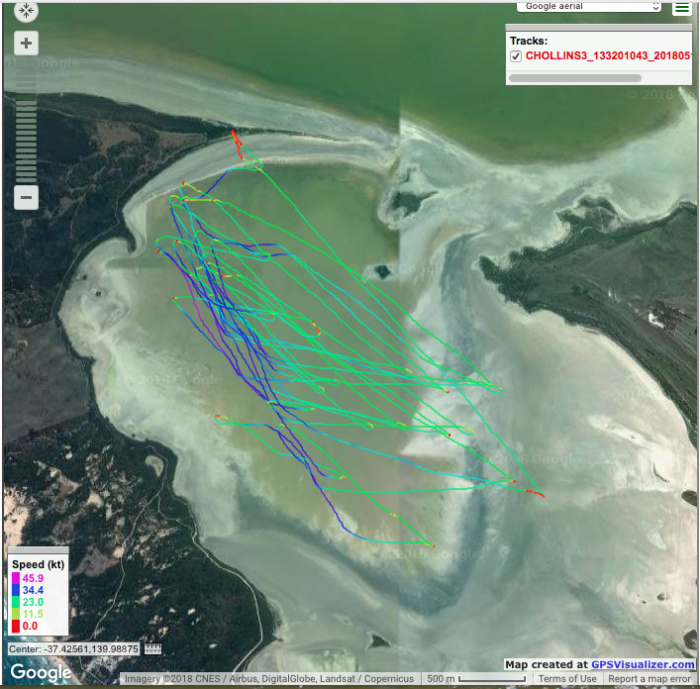The image size is (700, 689).
Task: Open the green hamburger menu
Action: point(681,8)
